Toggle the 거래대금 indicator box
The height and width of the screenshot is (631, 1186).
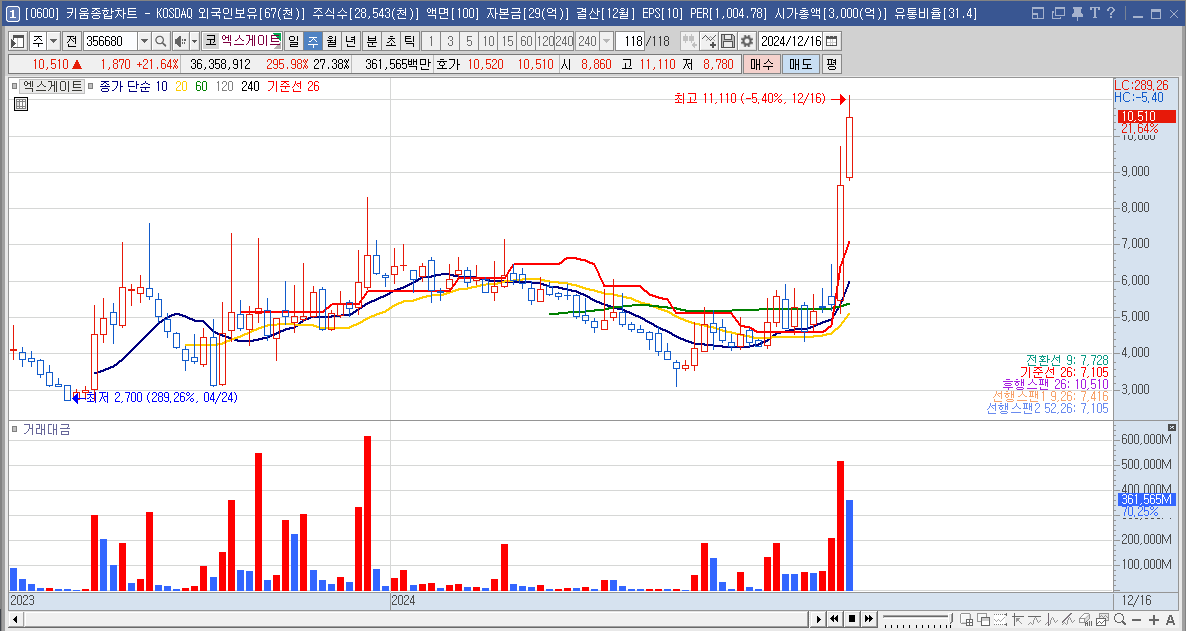(15, 429)
